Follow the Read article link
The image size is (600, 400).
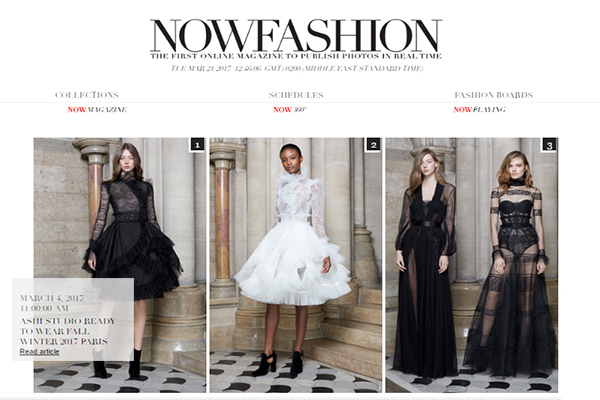pyautogui.click(x=39, y=351)
